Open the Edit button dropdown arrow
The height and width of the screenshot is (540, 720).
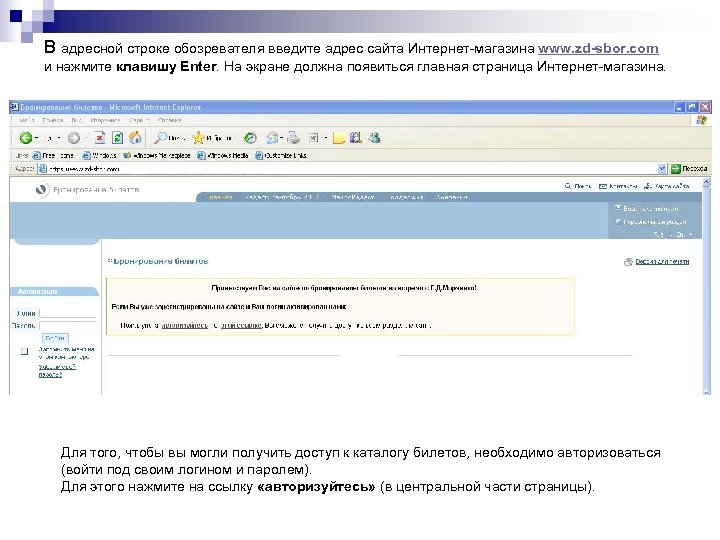tap(326, 138)
